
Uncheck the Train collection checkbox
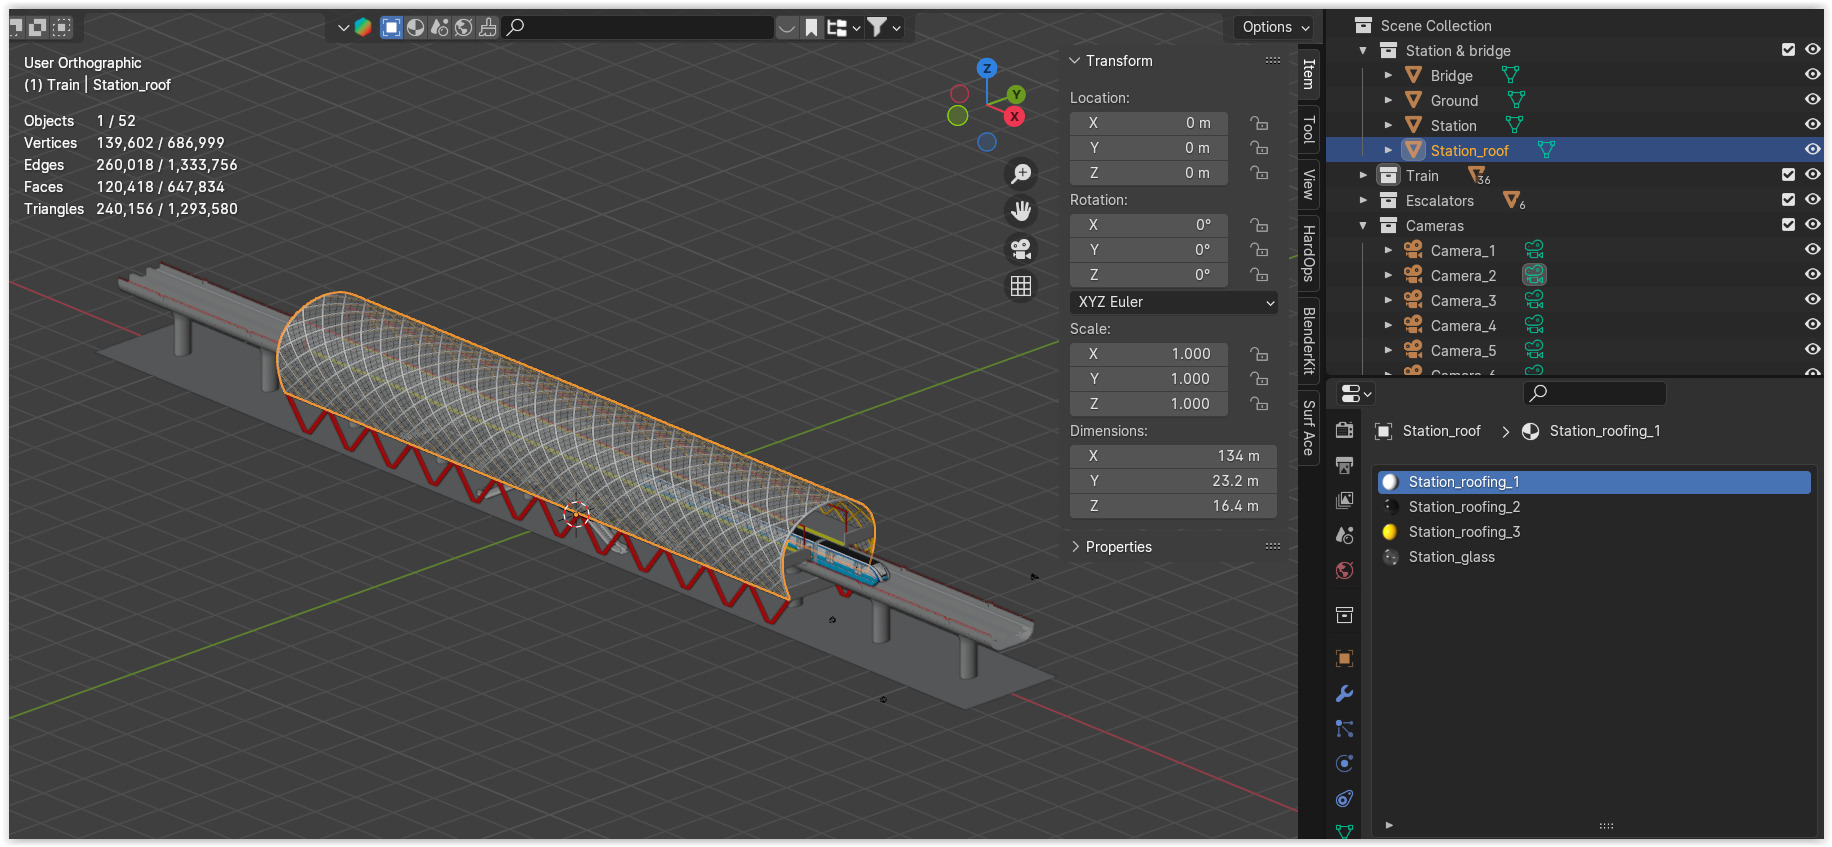tap(1788, 175)
